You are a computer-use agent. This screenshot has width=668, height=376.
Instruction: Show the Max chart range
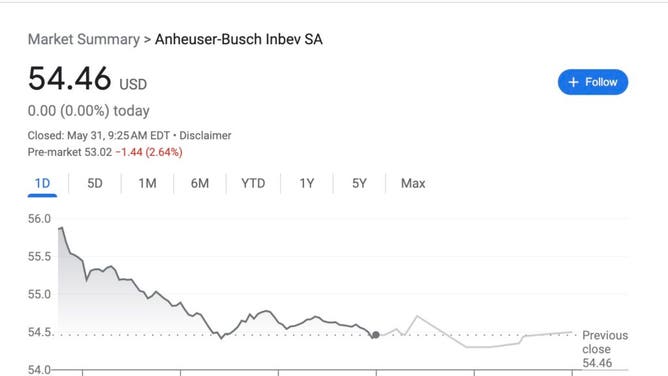(x=413, y=184)
